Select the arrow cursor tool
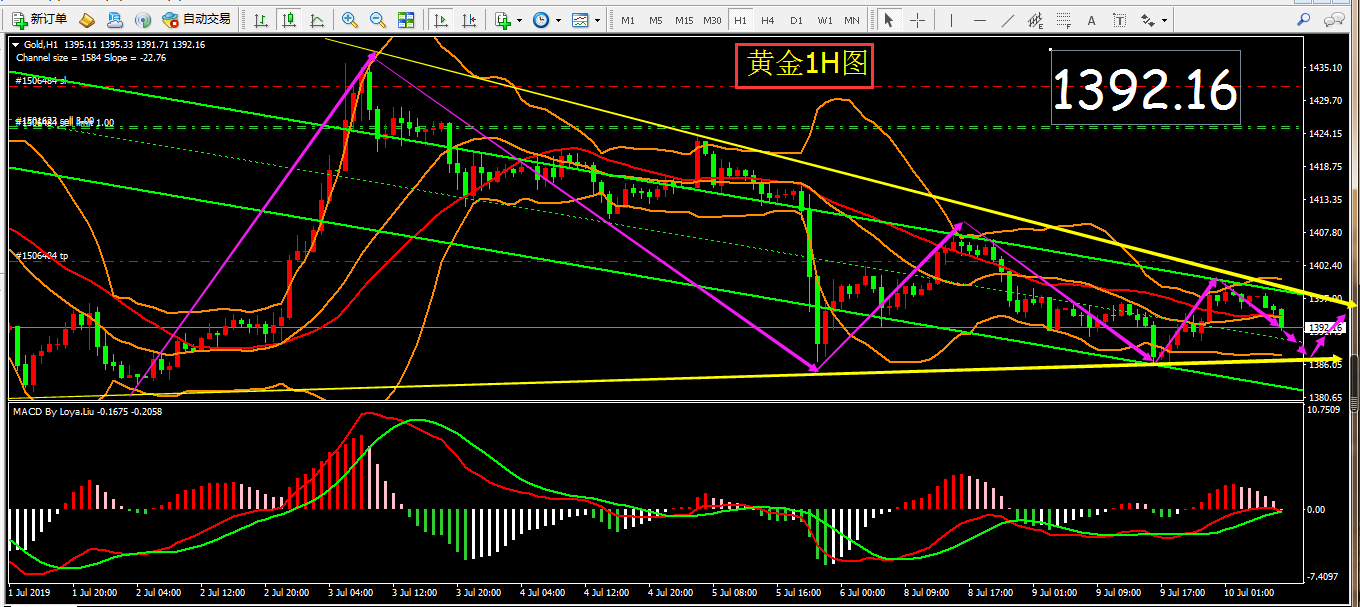The height and width of the screenshot is (607, 1360). click(888, 19)
